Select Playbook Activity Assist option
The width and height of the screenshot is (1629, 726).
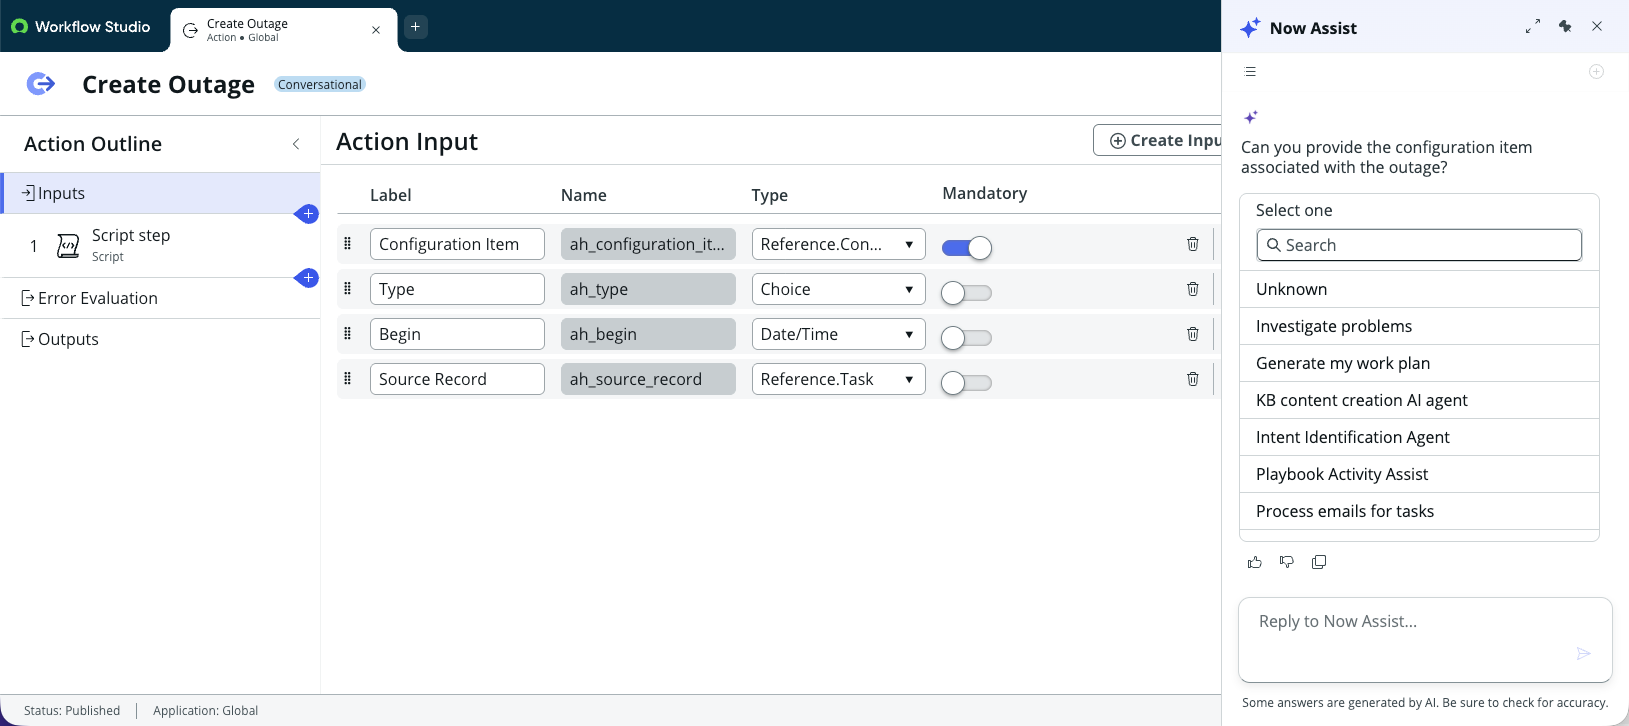point(1419,474)
